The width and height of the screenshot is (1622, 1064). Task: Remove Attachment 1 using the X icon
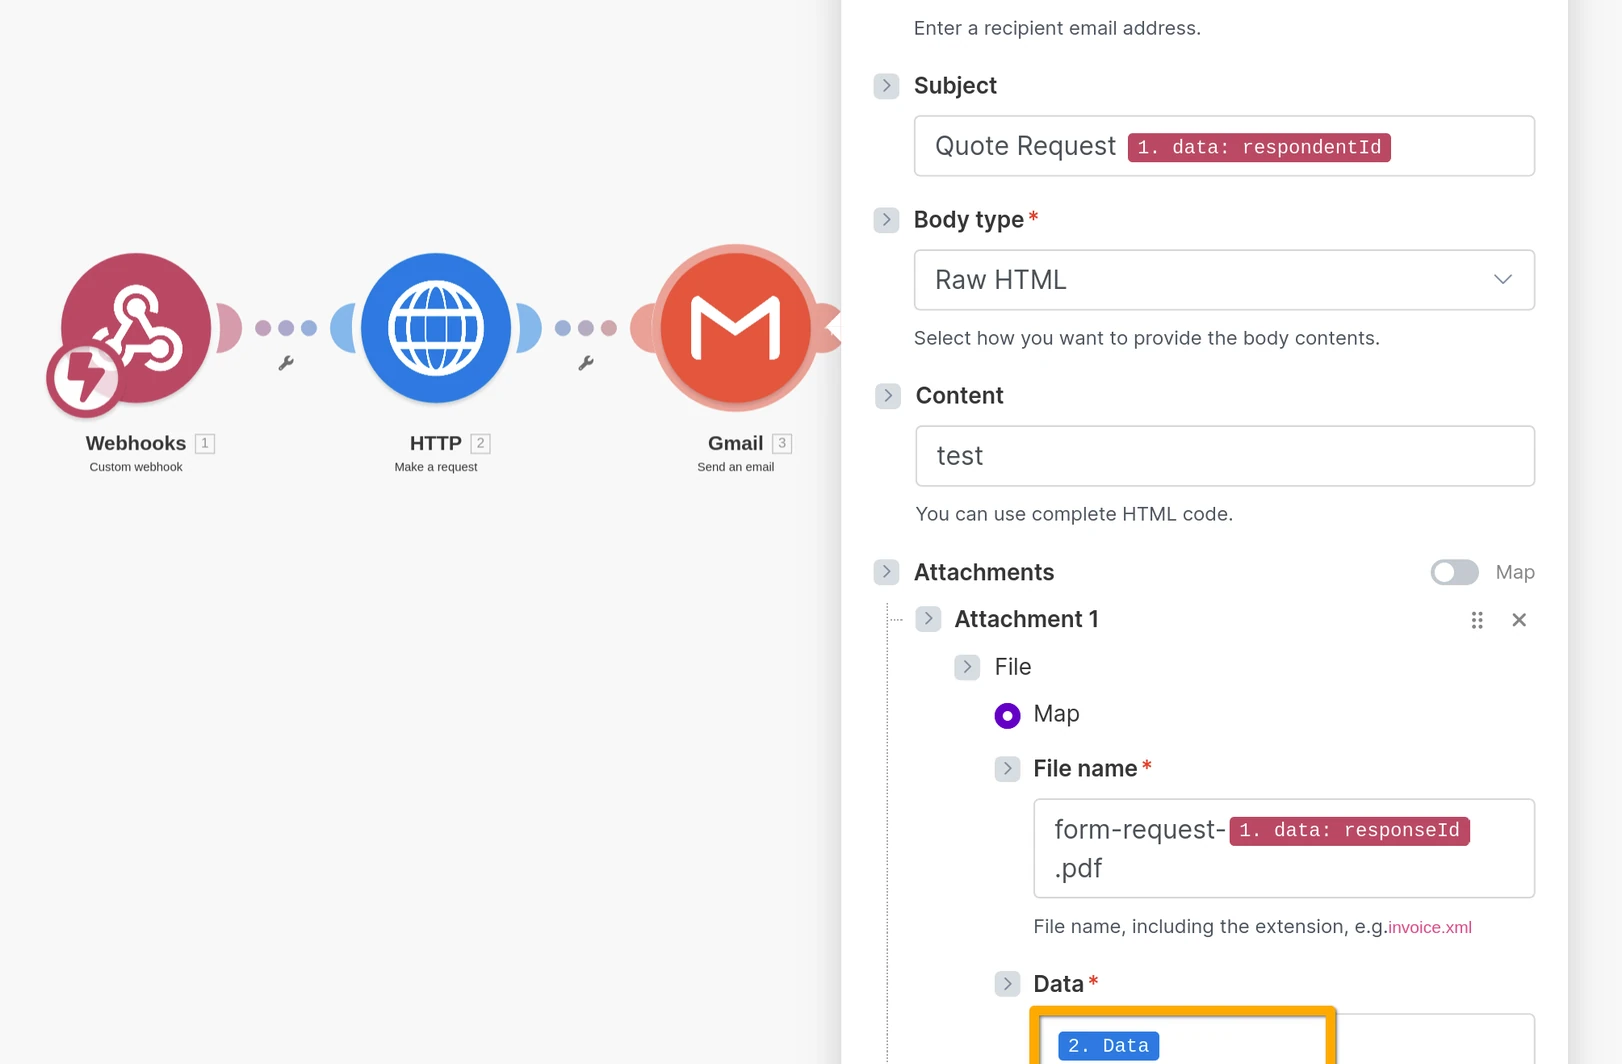pyautogui.click(x=1519, y=620)
